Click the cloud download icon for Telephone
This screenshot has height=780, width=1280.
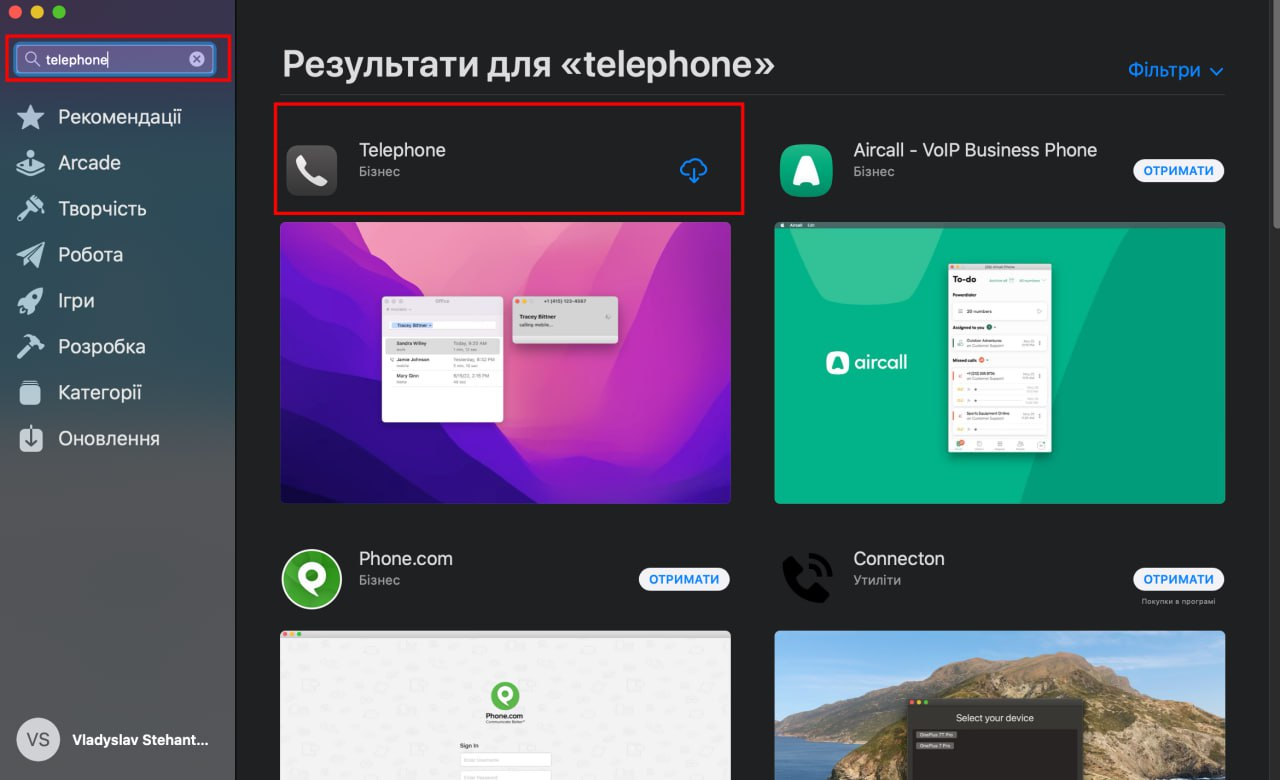(x=693, y=171)
